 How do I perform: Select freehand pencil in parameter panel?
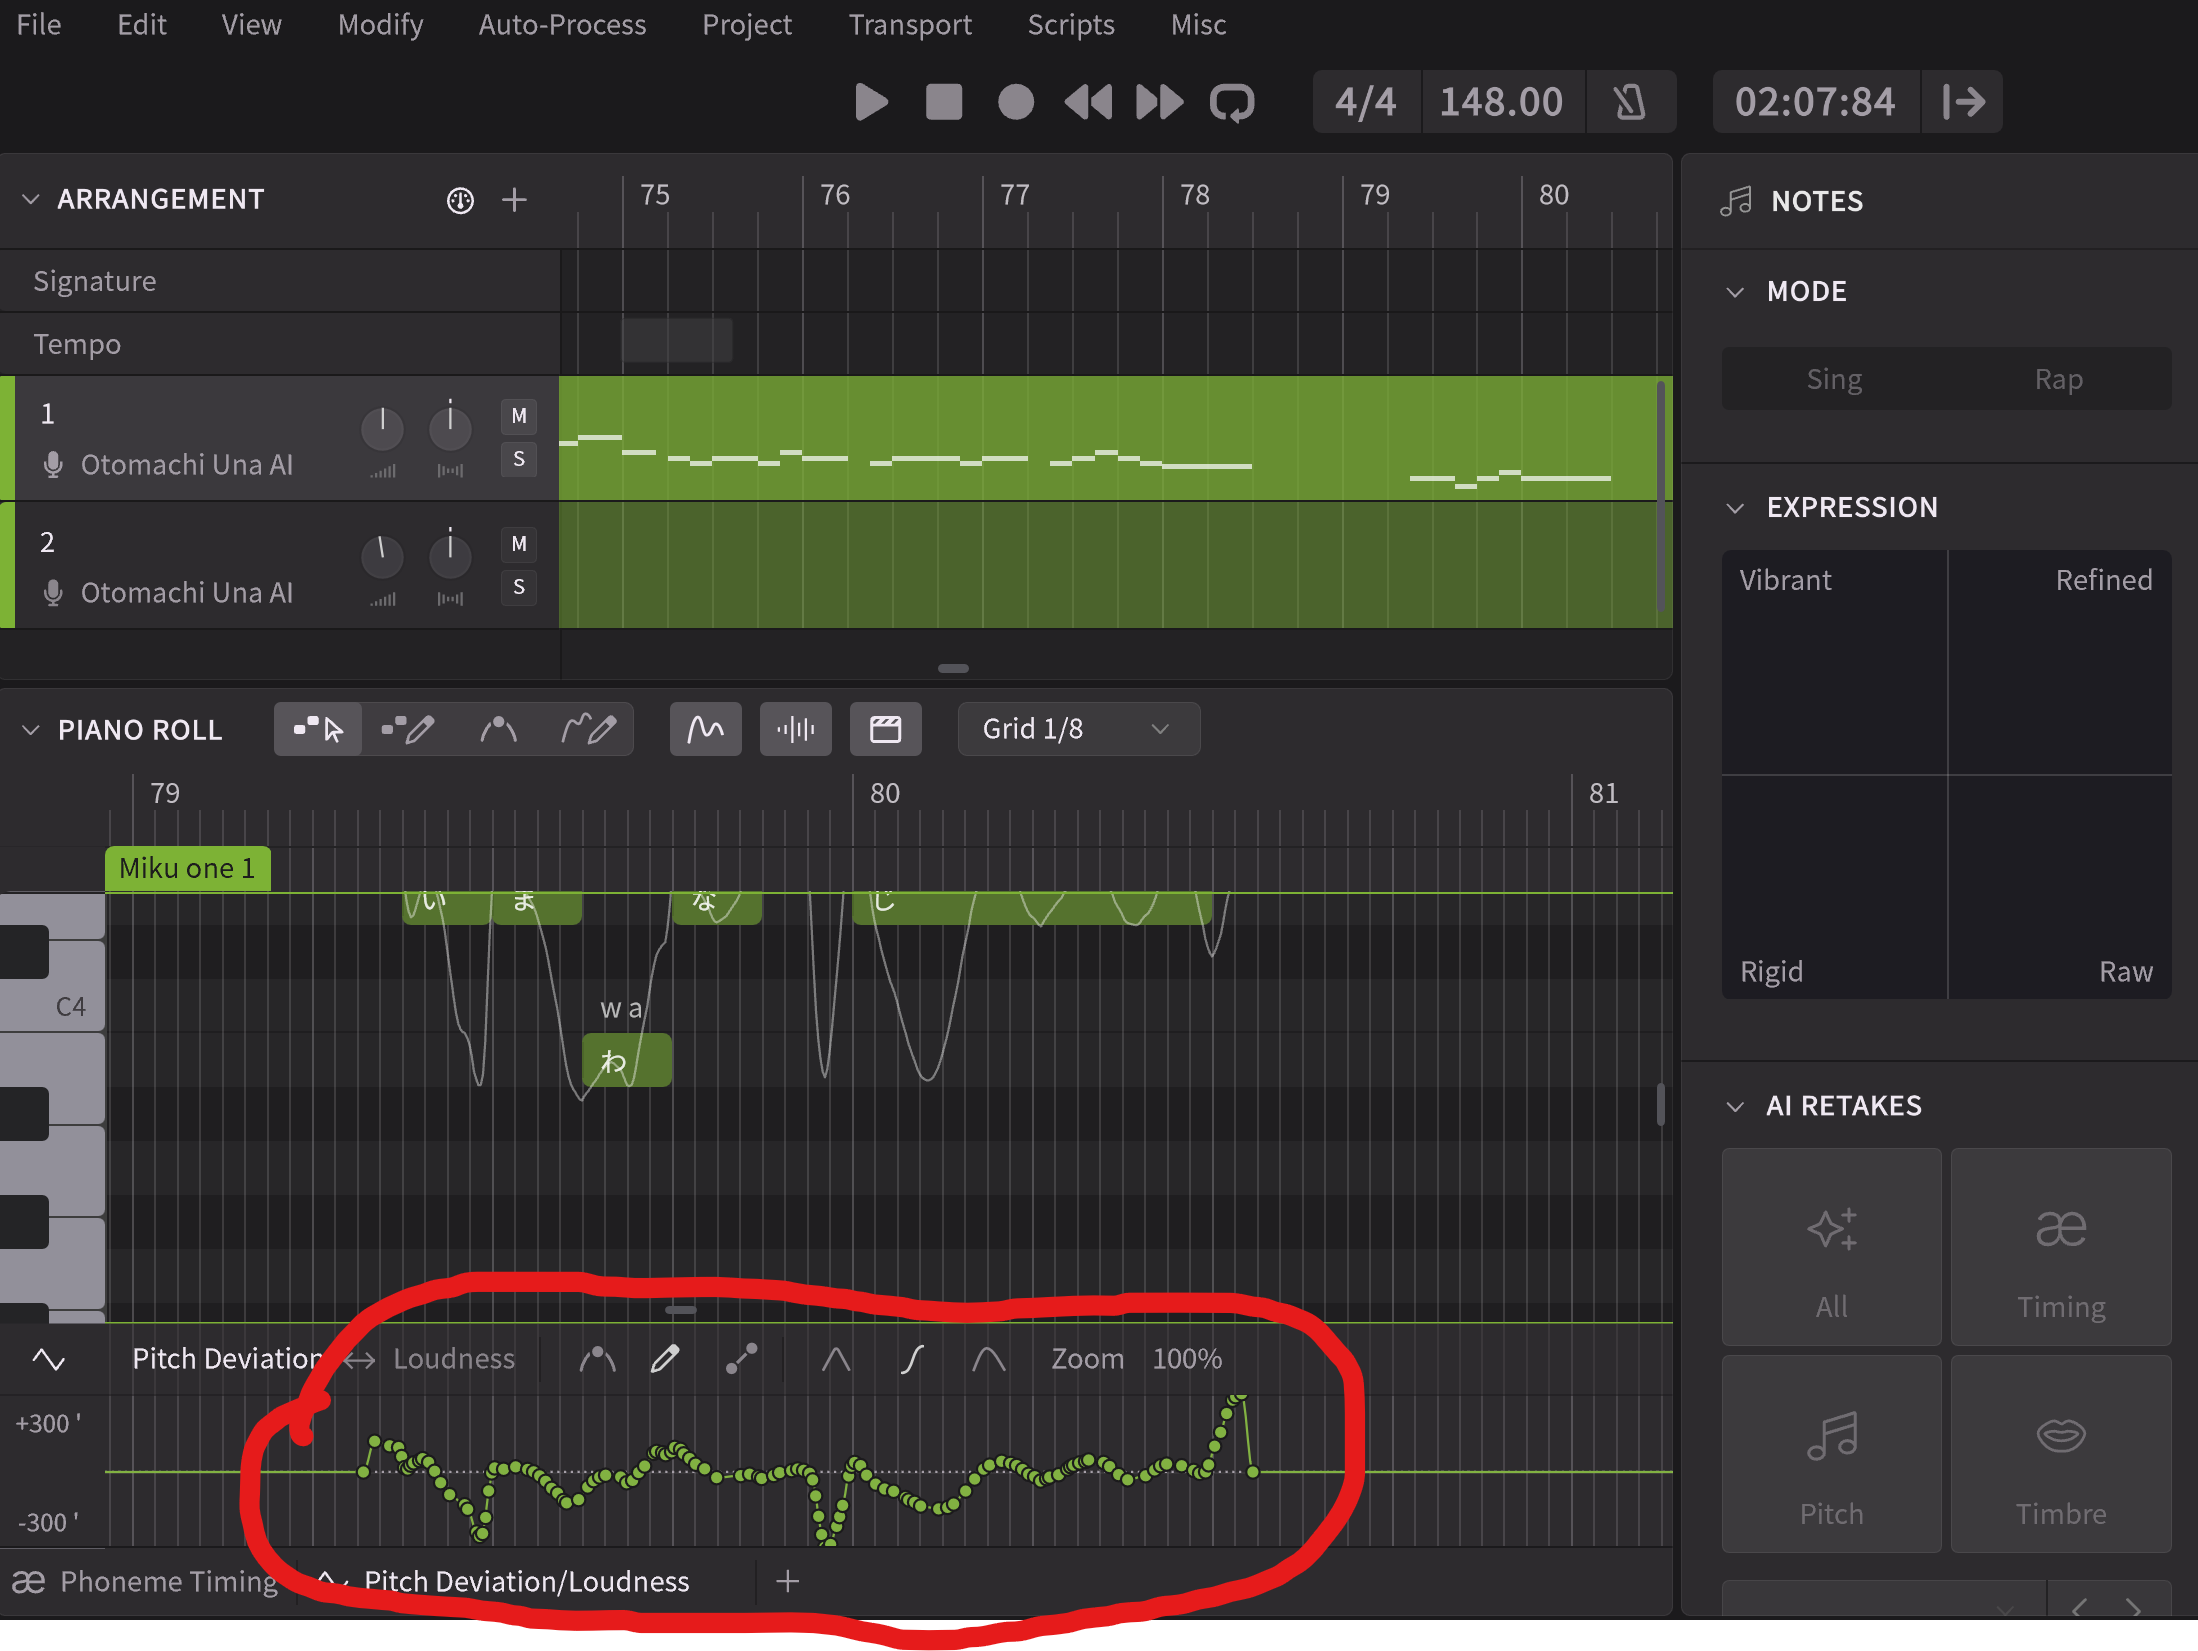[x=665, y=1359]
